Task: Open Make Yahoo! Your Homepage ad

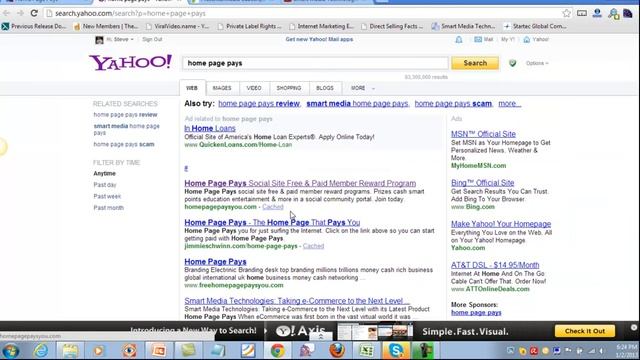Action: click(501, 224)
